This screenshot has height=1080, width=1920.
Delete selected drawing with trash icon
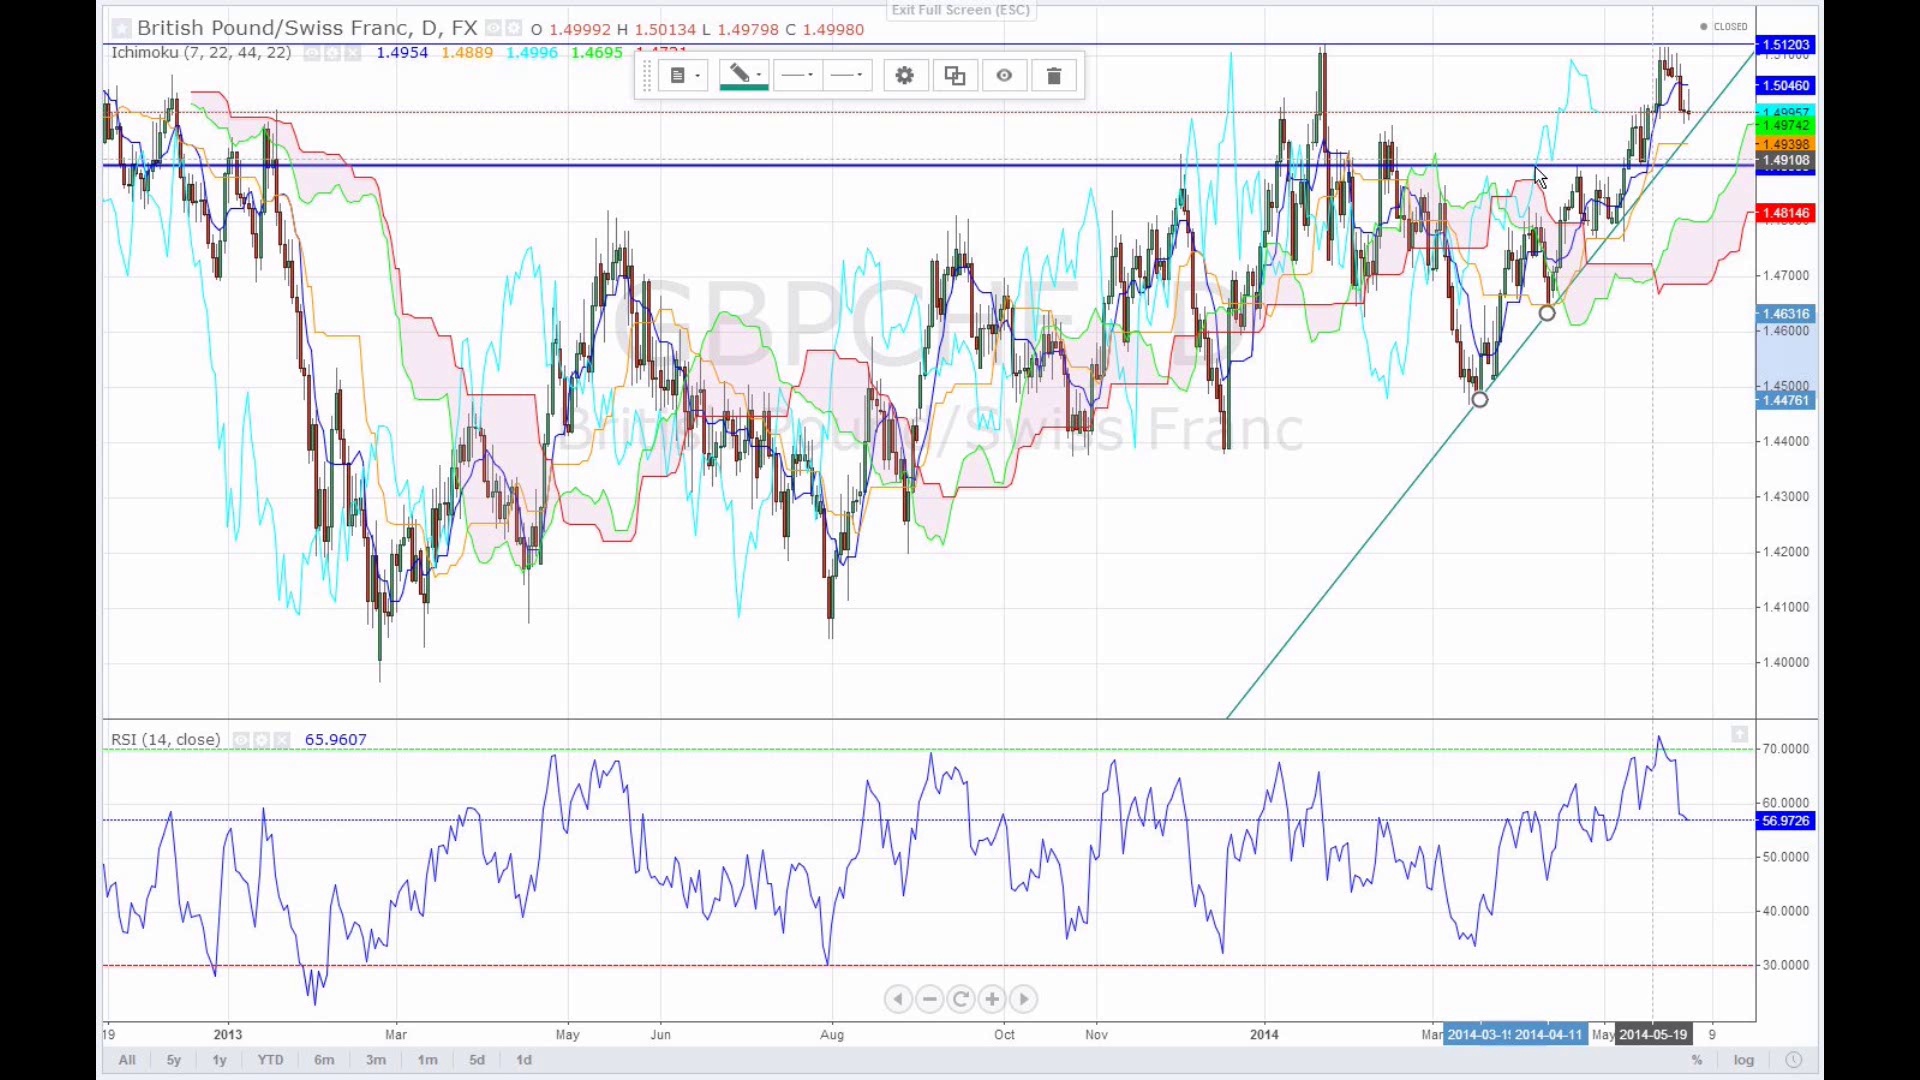coord(1053,76)
